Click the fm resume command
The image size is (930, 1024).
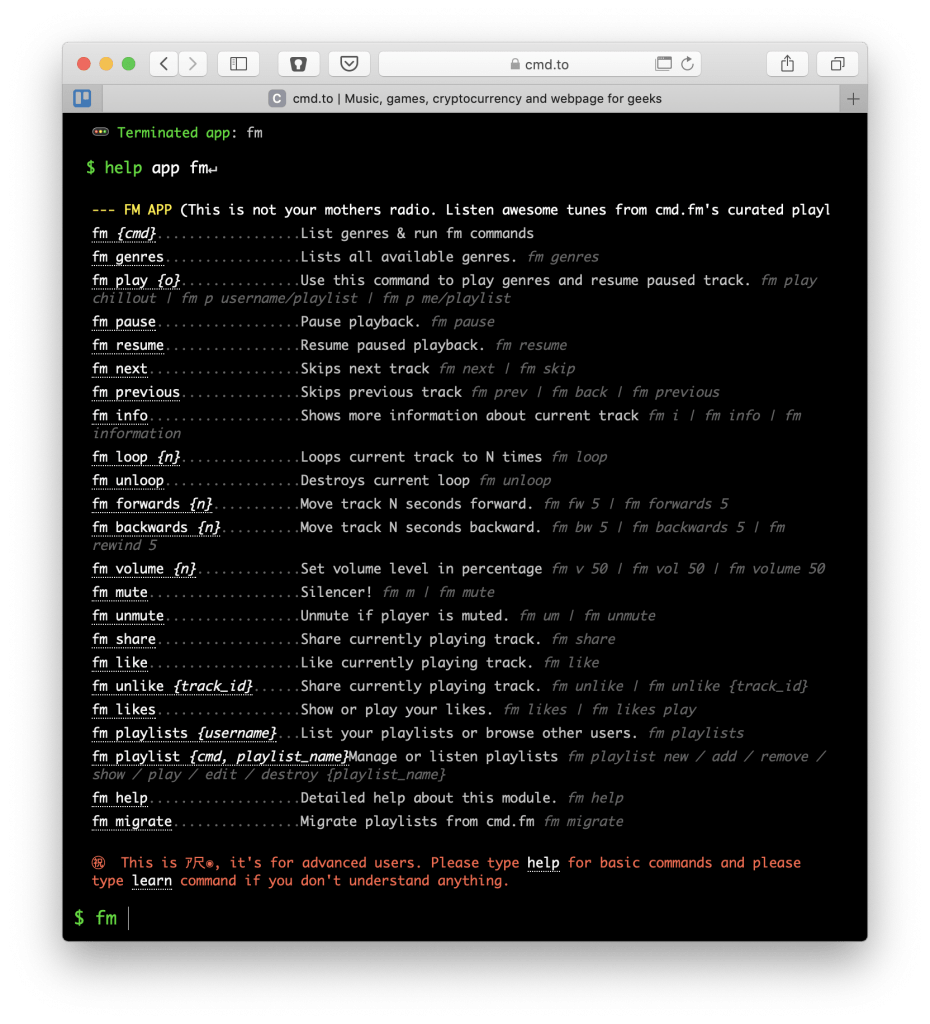[x=128, y=345]
